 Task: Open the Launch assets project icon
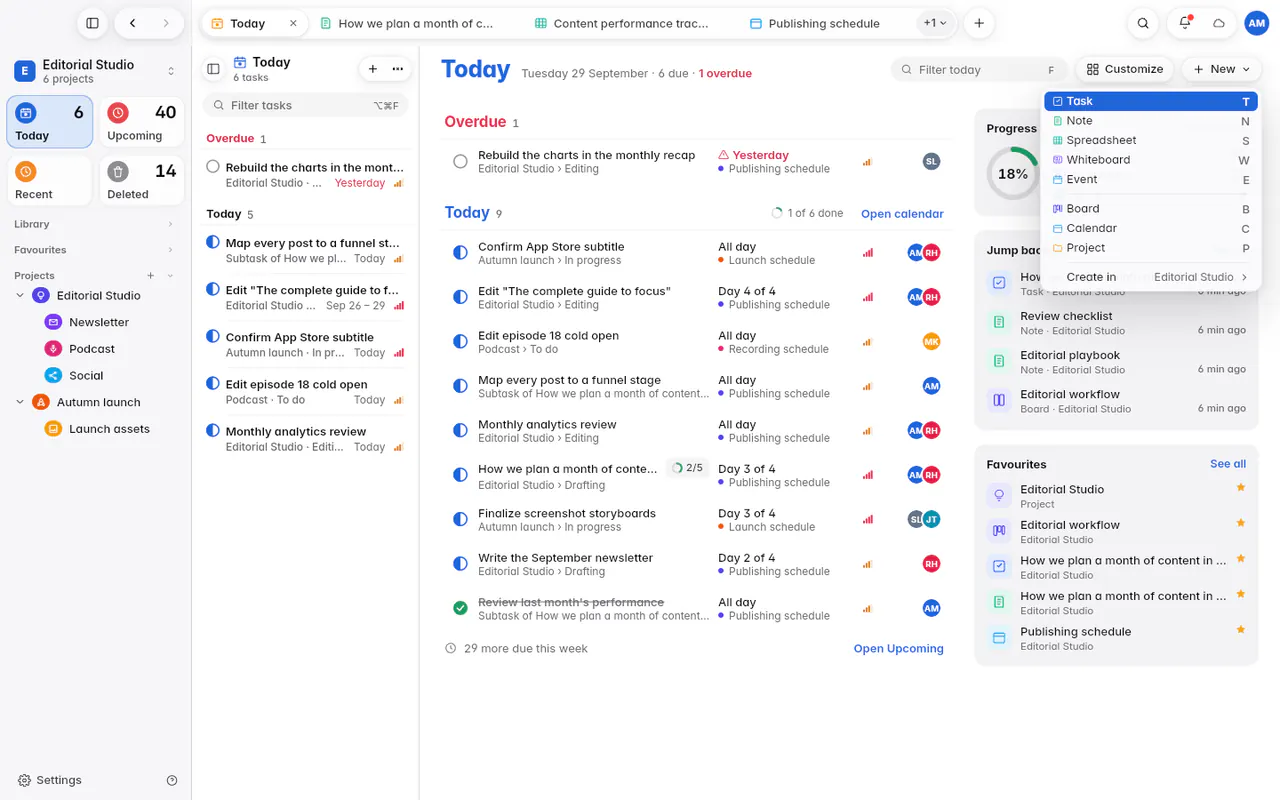(53, 429)
